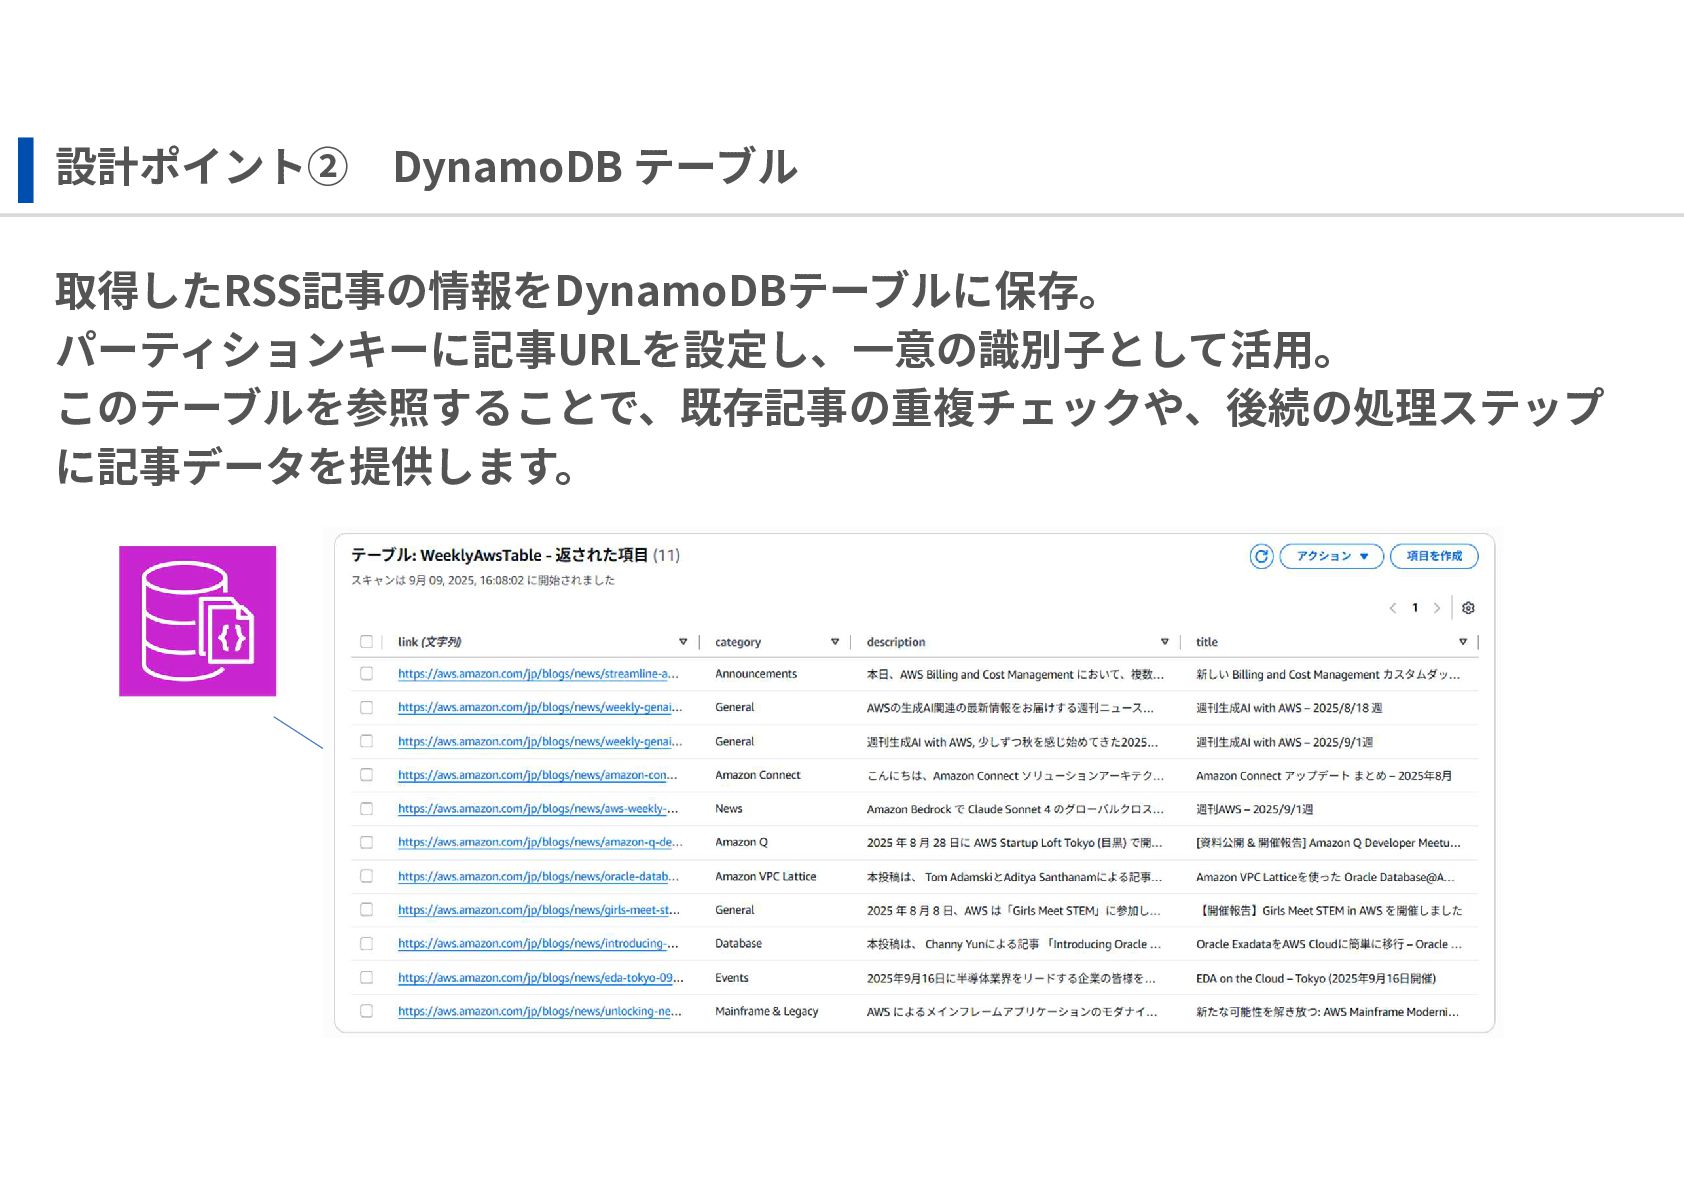Sort by the description column arrow
The image size is (1684, 1191).
click(1164, 642)
